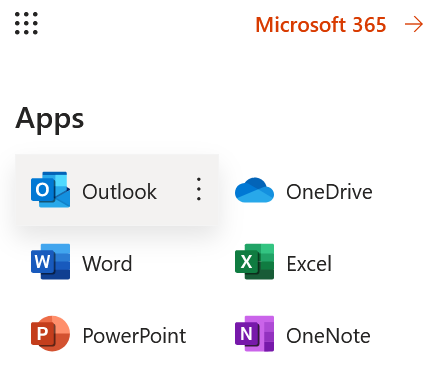The image size is (440, 366).
Task: Open Outlook via its envelope icon
Action: pos(50,190)
